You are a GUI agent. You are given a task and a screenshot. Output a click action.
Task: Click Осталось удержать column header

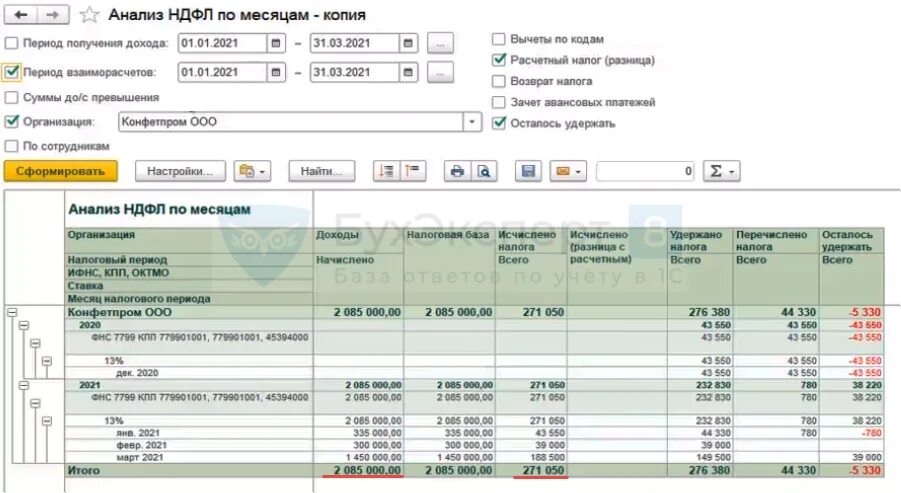pos(851,241)
